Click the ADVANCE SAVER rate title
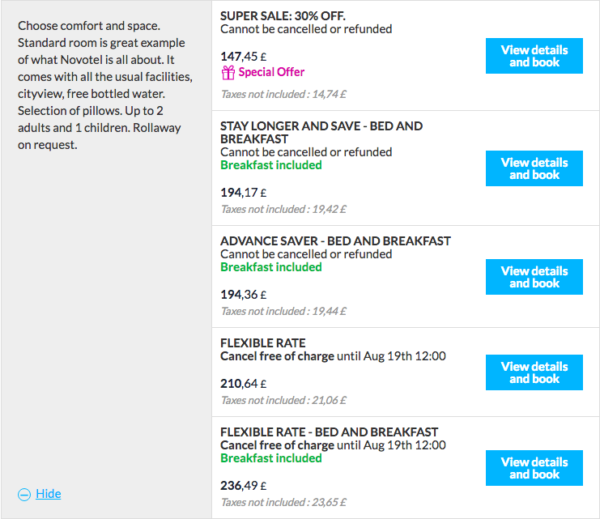 [335, 241]
